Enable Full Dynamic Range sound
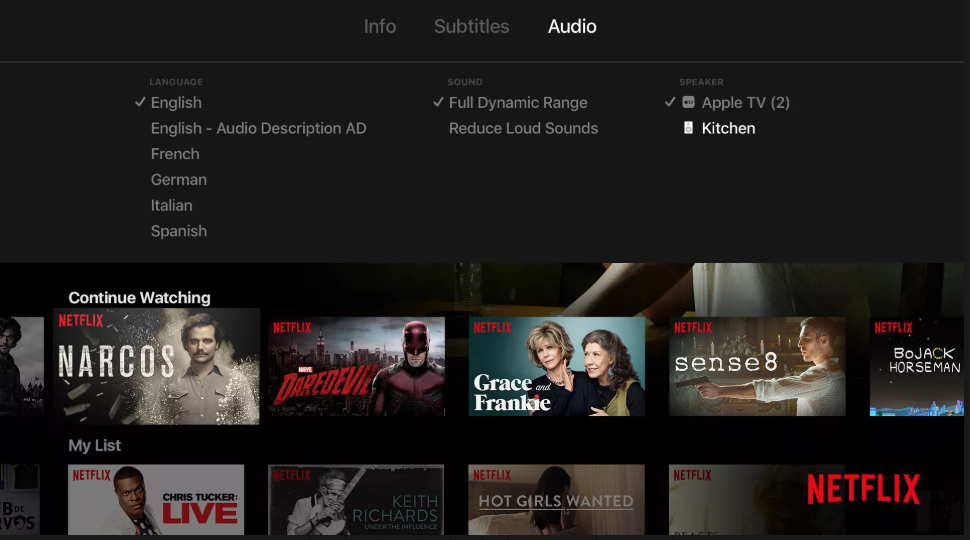 518,103
